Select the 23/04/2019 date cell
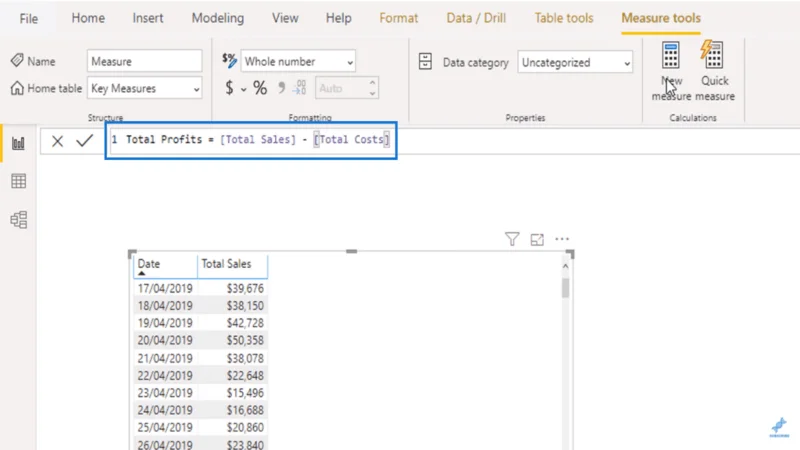 click(165, 393)
